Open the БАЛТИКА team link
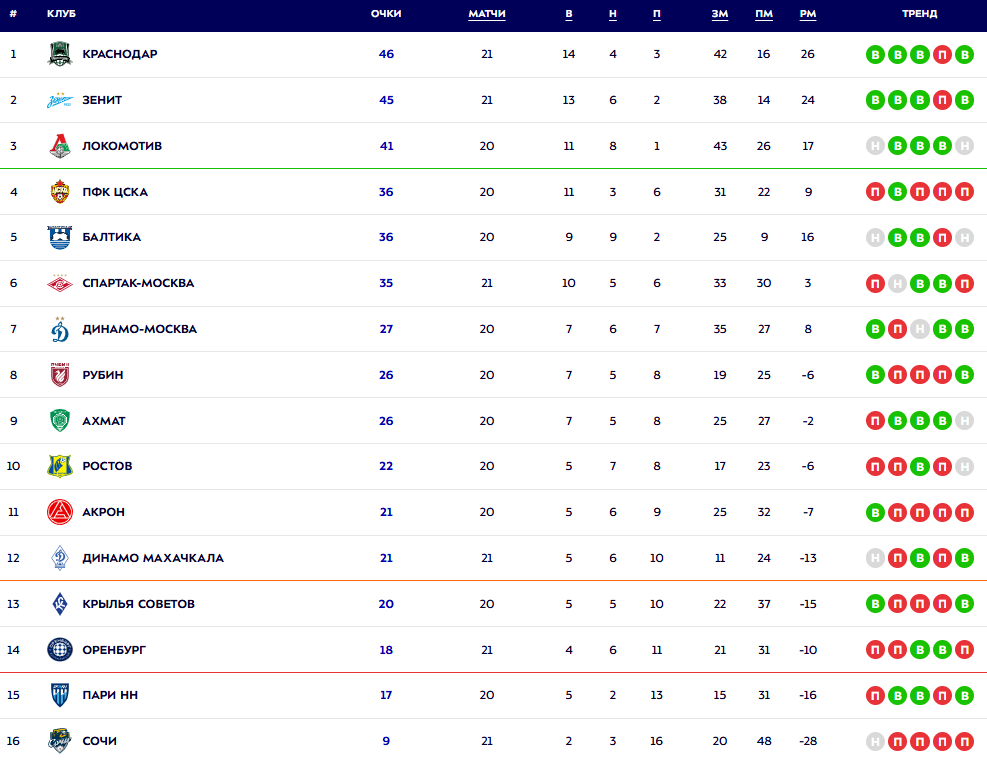This screenshot has width=987, height=763. (111, 237)
